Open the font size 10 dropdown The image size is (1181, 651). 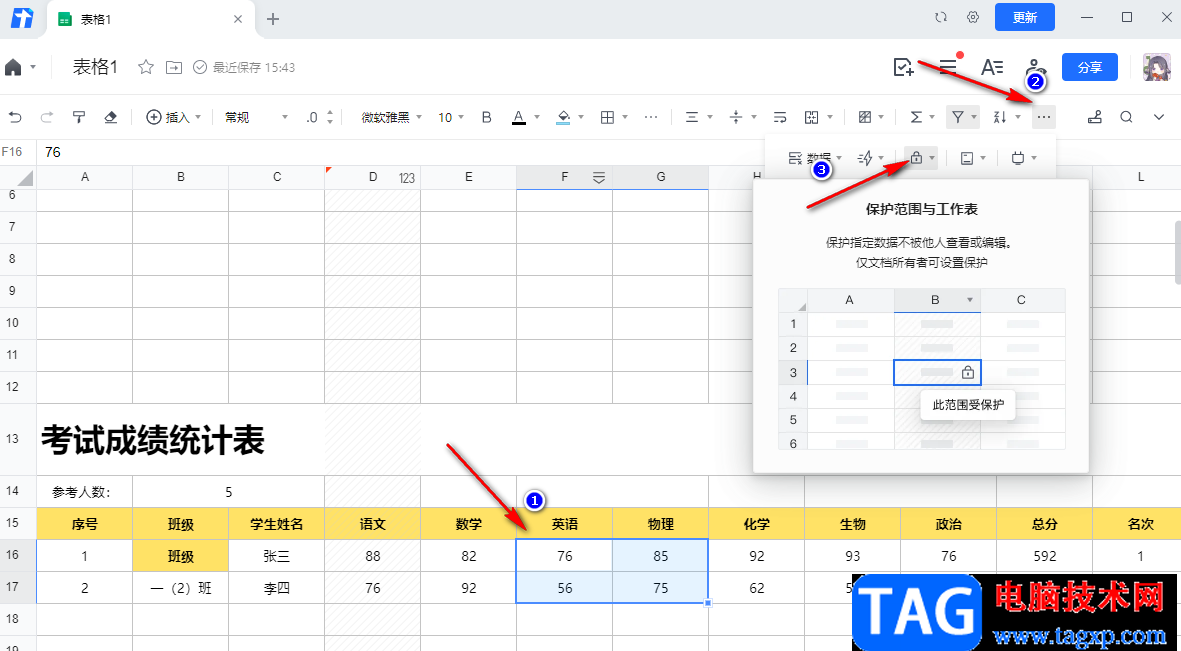coord(450,117)
